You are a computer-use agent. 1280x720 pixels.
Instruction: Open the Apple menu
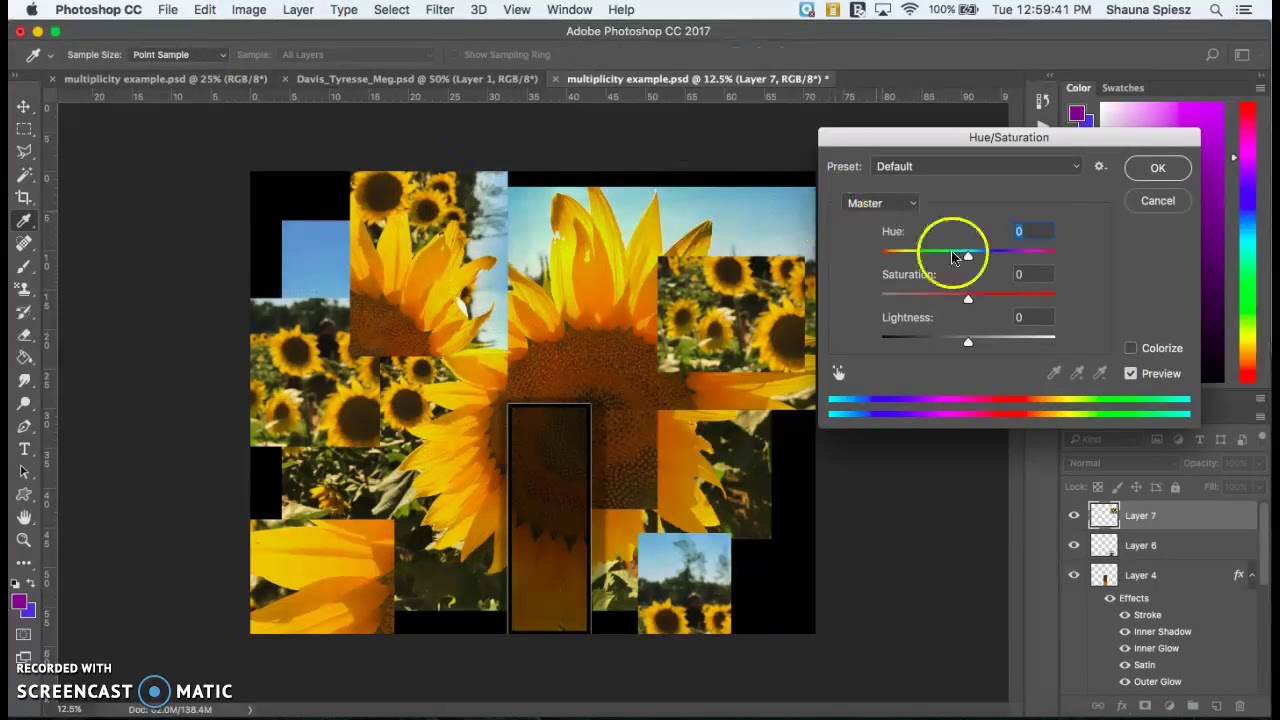tap(31, 10)
